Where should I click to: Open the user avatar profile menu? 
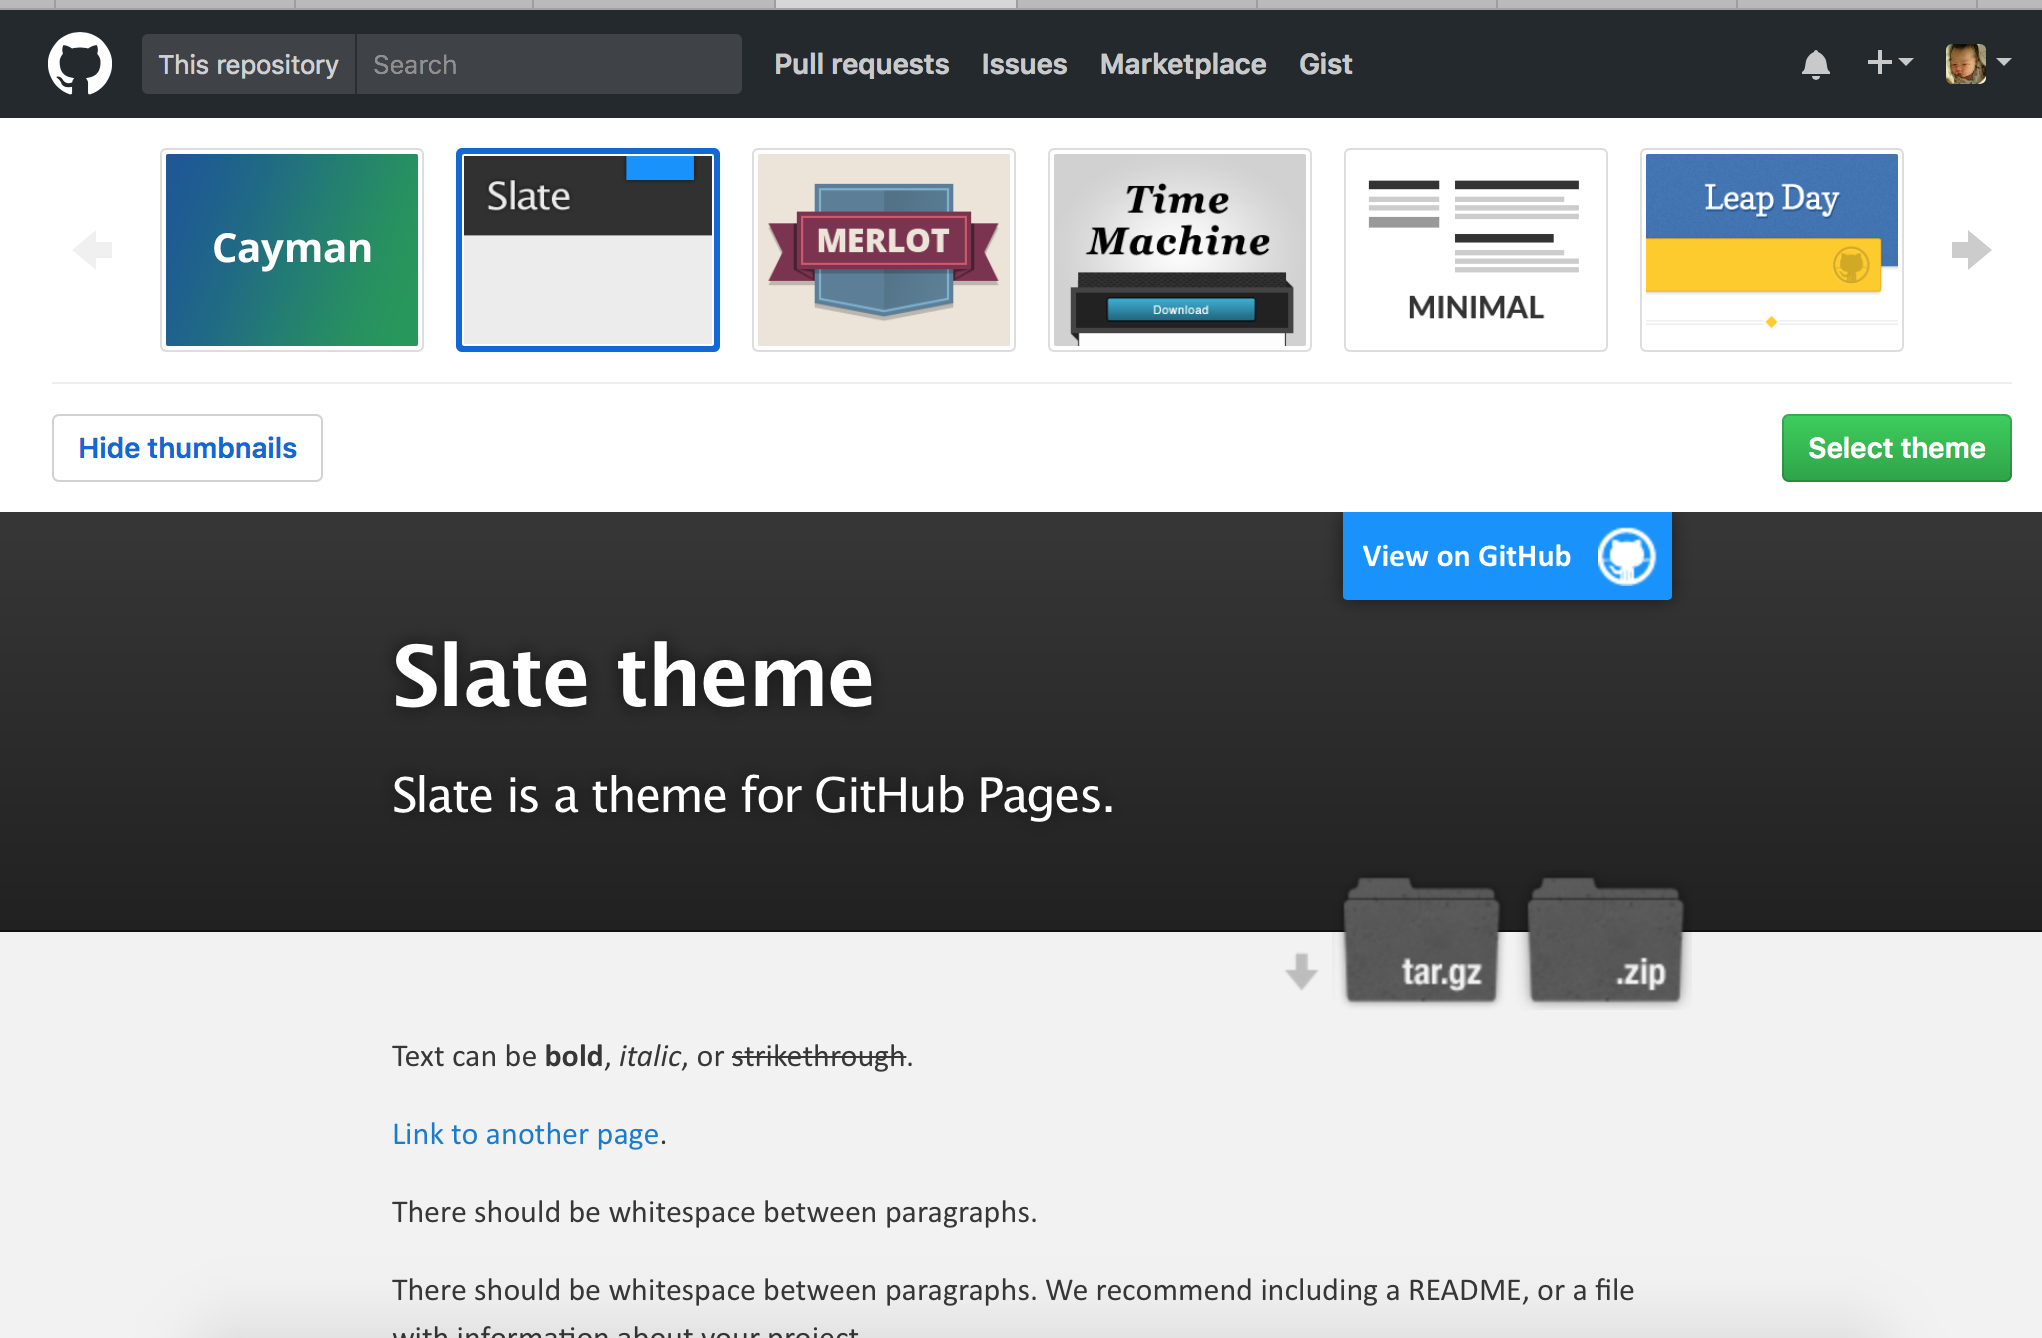[1977, 64]
